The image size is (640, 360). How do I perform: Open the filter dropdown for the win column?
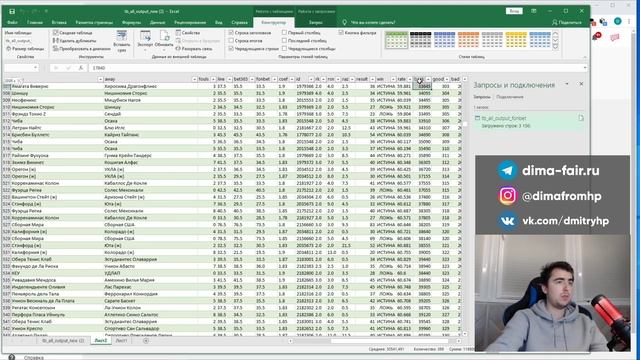(x=393, y=79)
